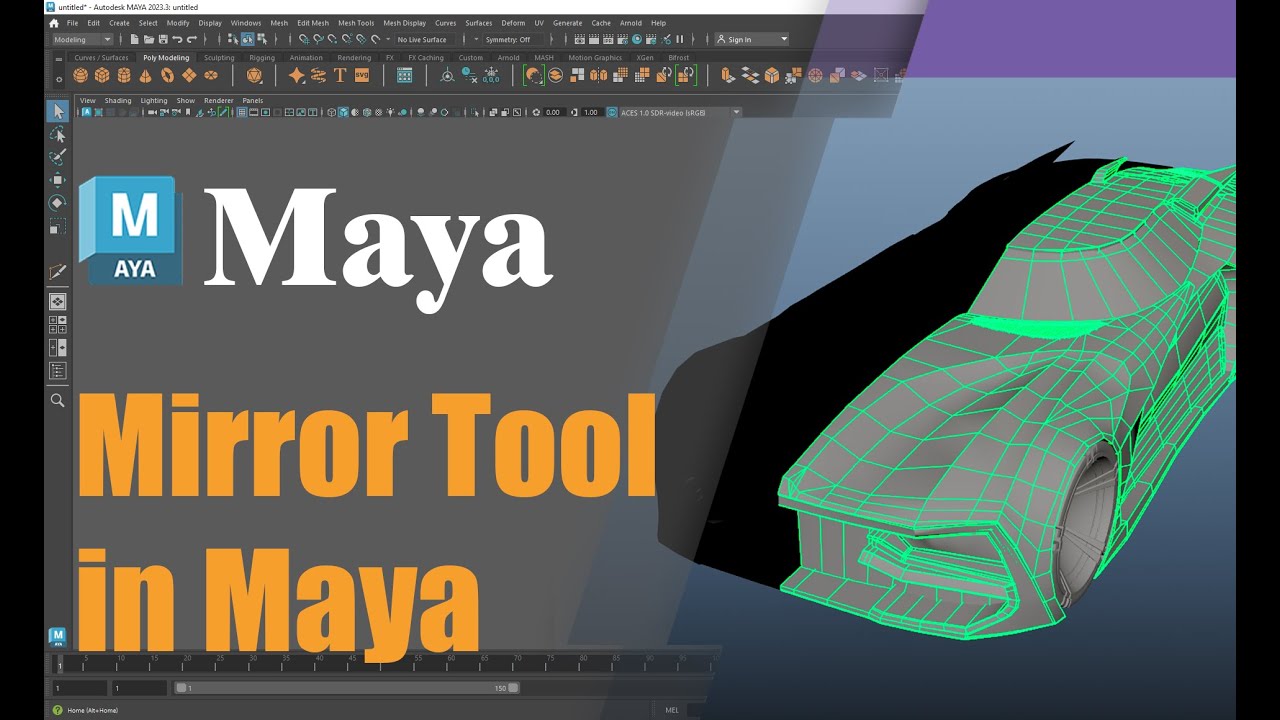Switch to single-pane layout icon

(x=58, y=301)
